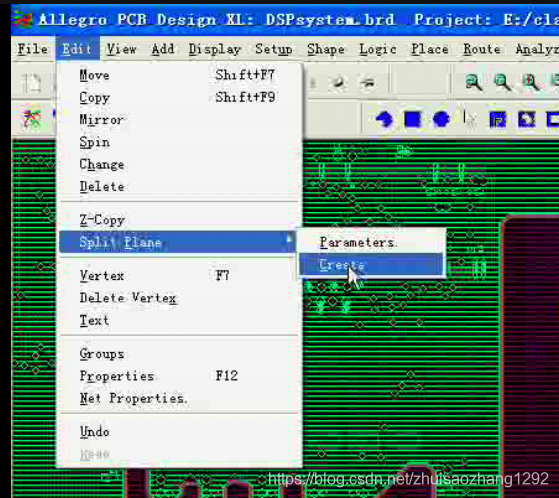Choose Delete Vertex
The image size is (559, 498).
(x=179, y=298)
